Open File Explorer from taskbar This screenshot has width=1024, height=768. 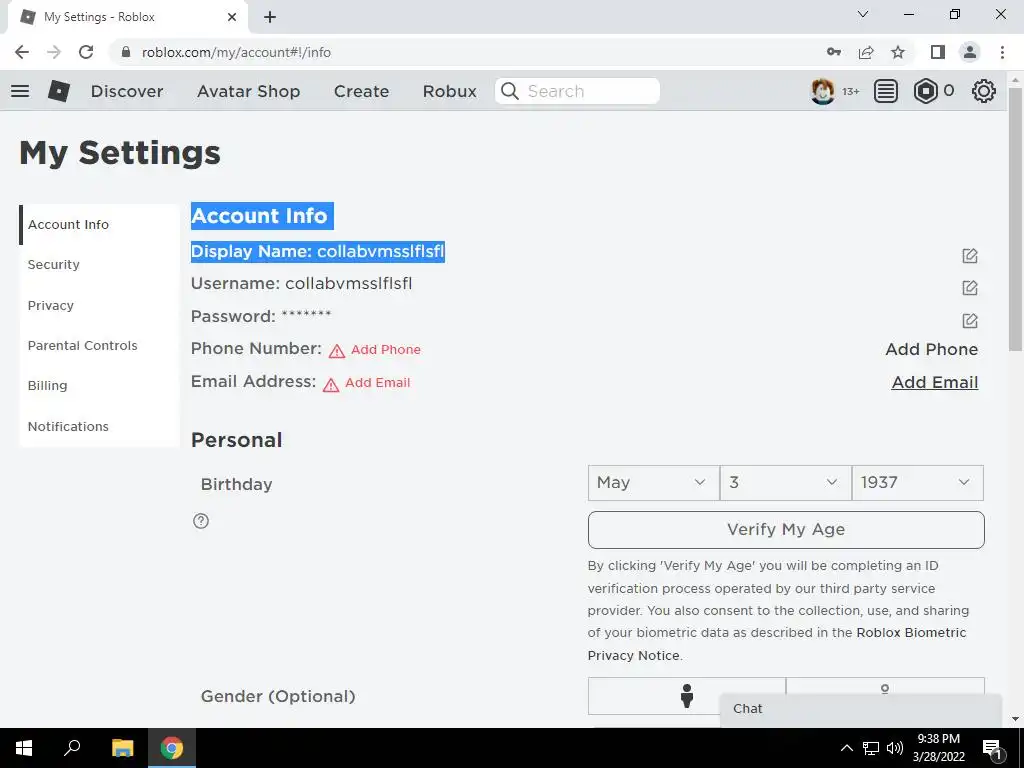[x=122, y=748]
